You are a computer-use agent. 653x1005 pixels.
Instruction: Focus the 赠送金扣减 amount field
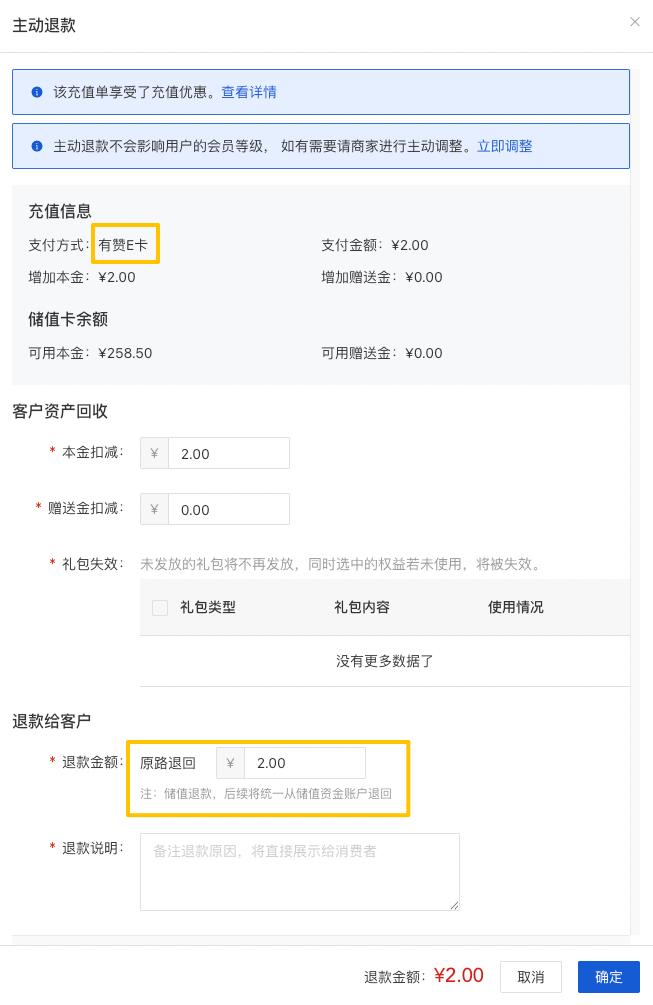point(228,509)
